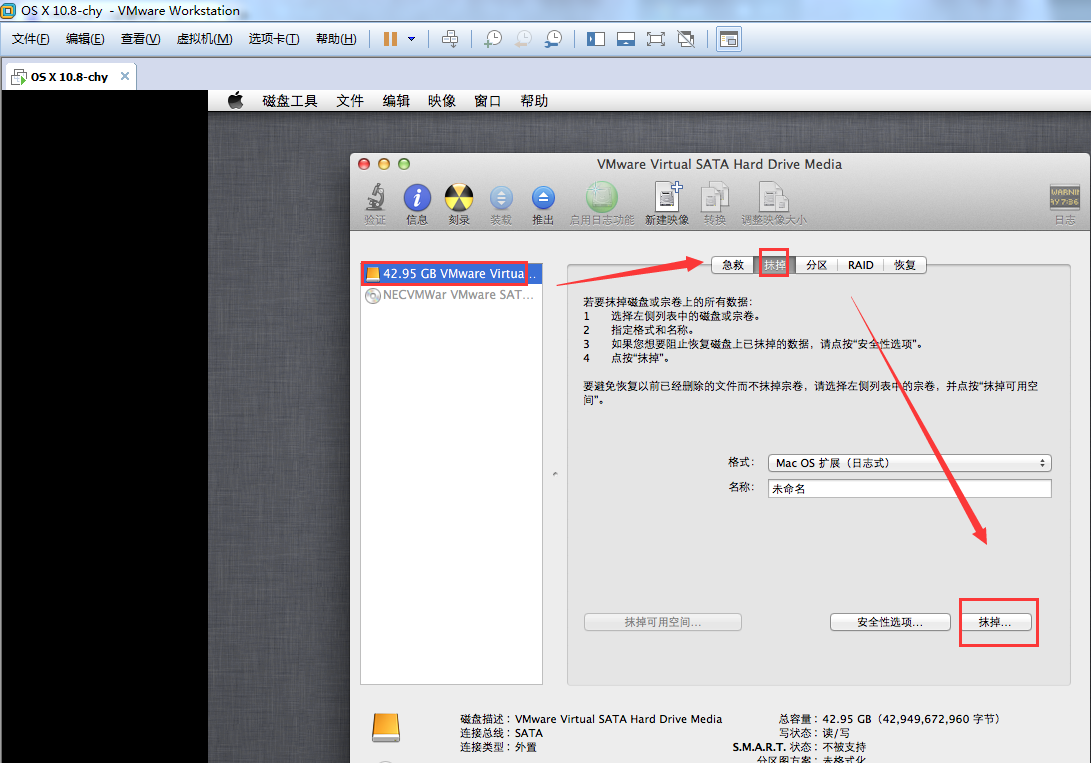Click the 调整映像大小 icon
Screen dimensions: 1091x763
click(773, 204)
